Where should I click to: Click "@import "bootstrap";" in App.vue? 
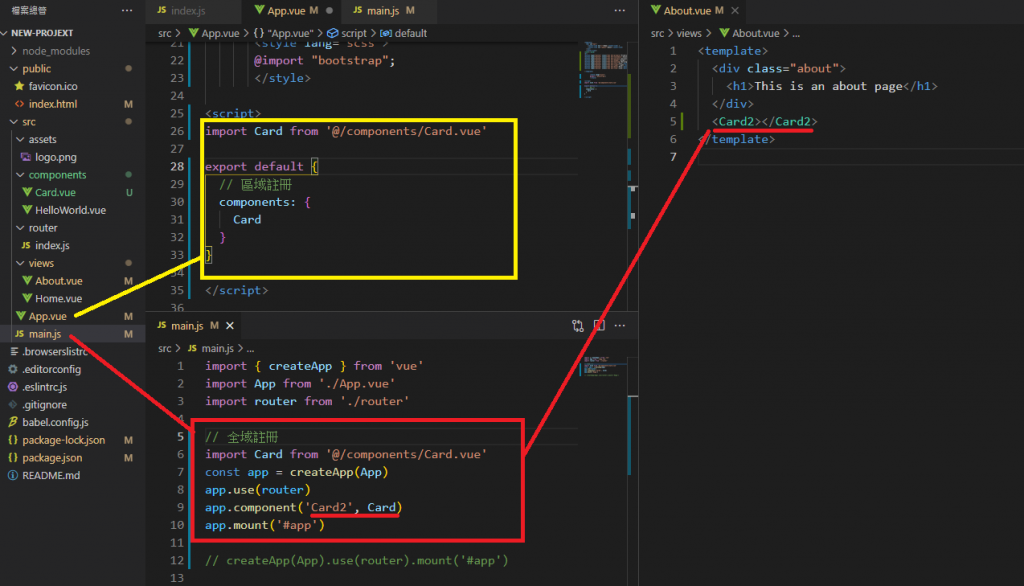coord(325,60)
